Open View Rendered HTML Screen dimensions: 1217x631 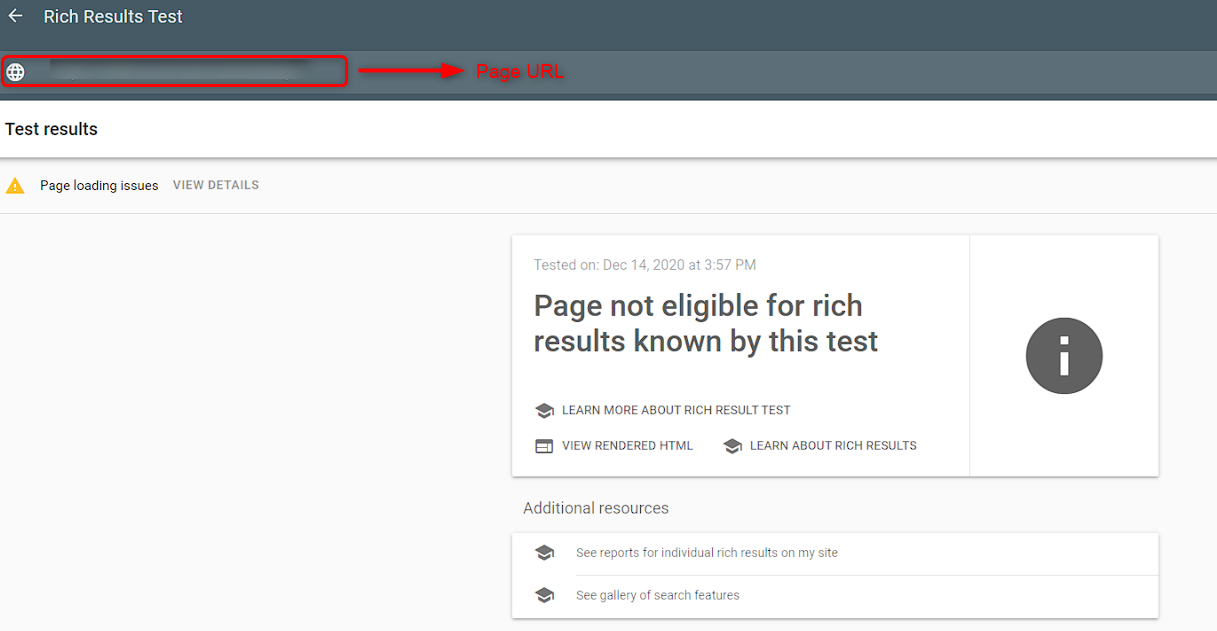click(x=627, y=446)
